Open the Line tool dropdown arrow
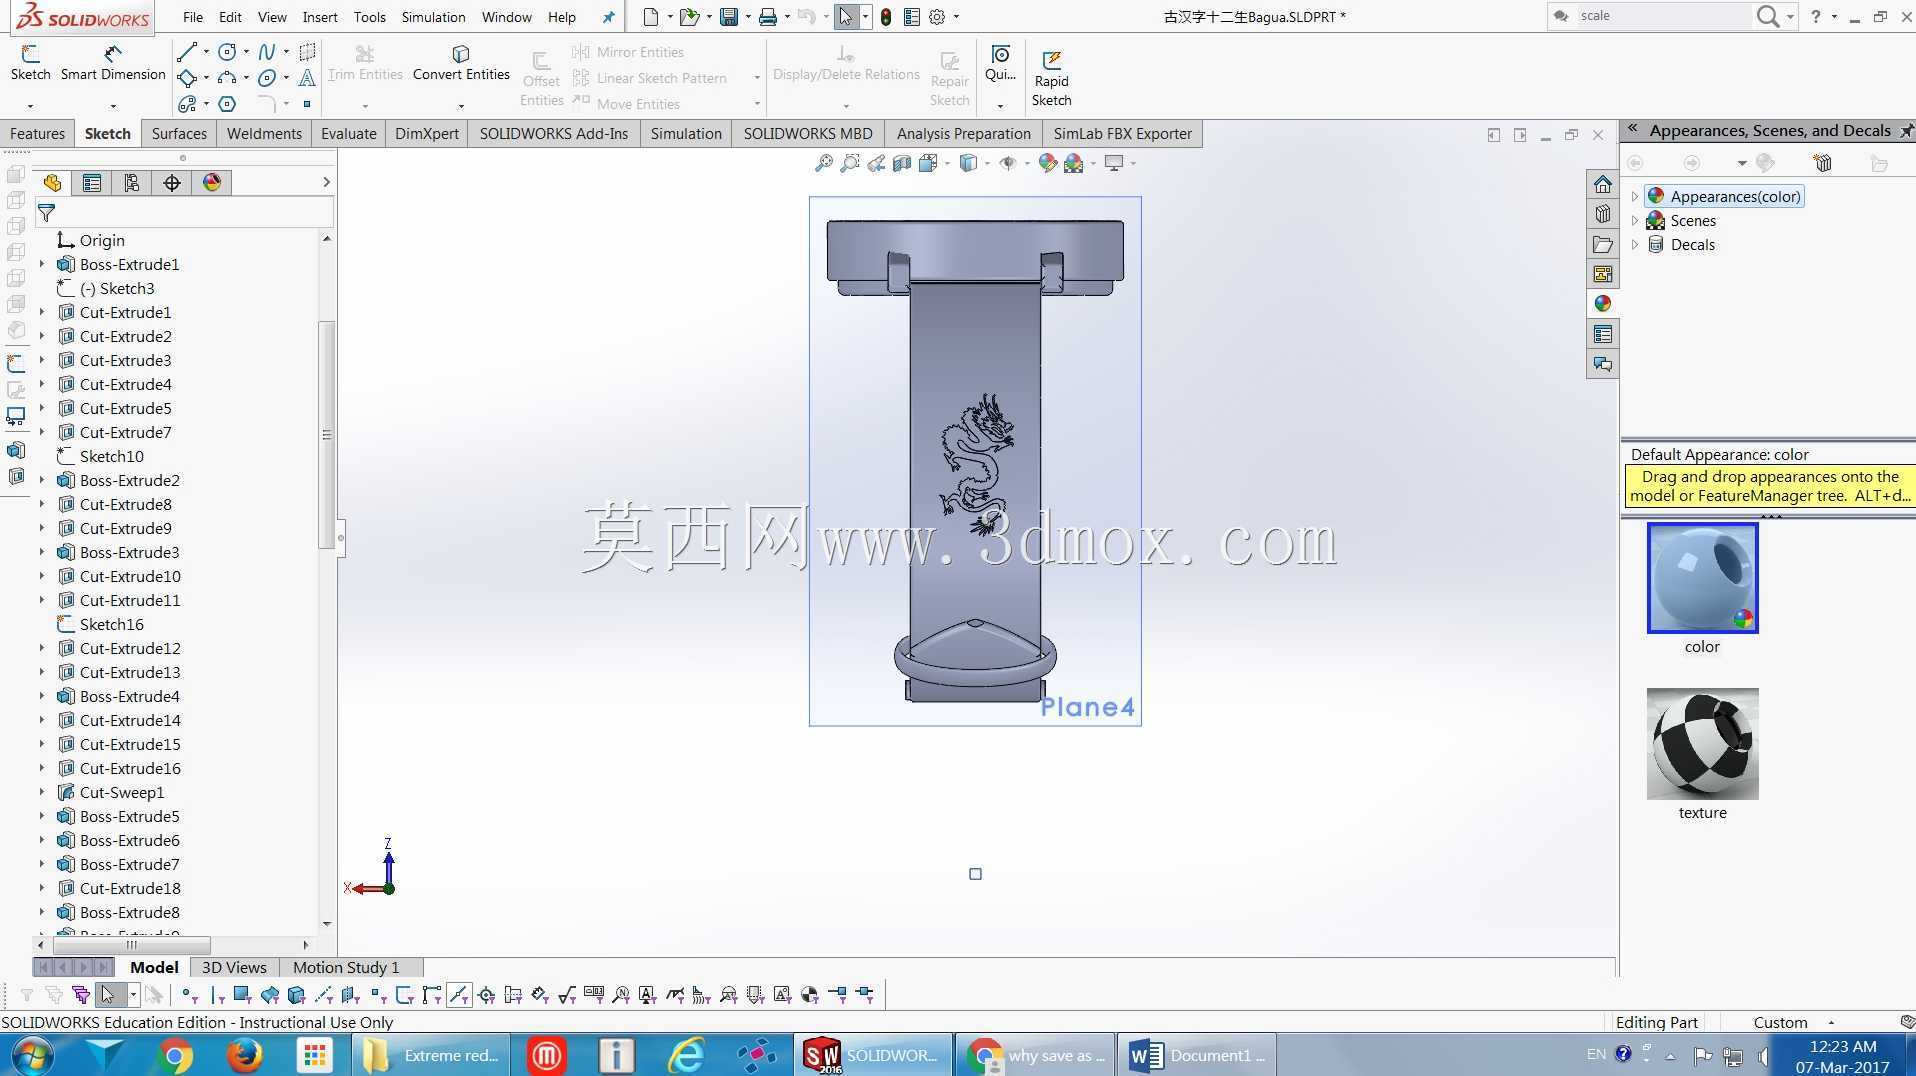This screenshot has width=1916, height=1076. pyautogui.click(x=205, y=52)
